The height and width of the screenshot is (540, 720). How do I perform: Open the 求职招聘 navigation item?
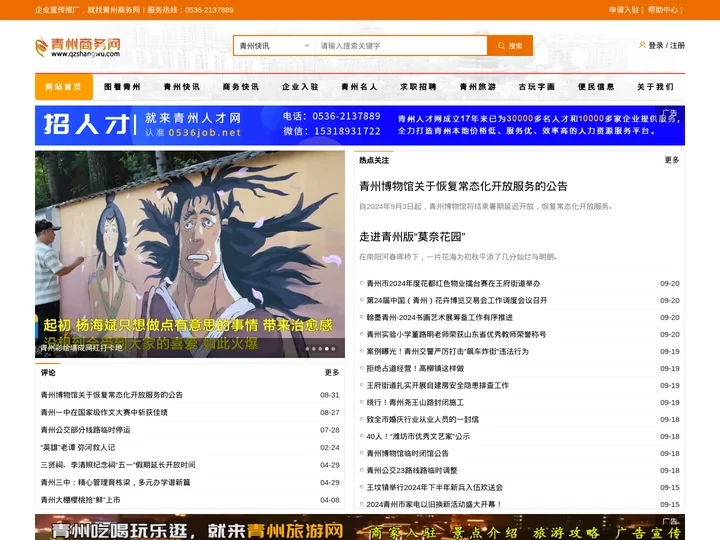click(418, 87)
